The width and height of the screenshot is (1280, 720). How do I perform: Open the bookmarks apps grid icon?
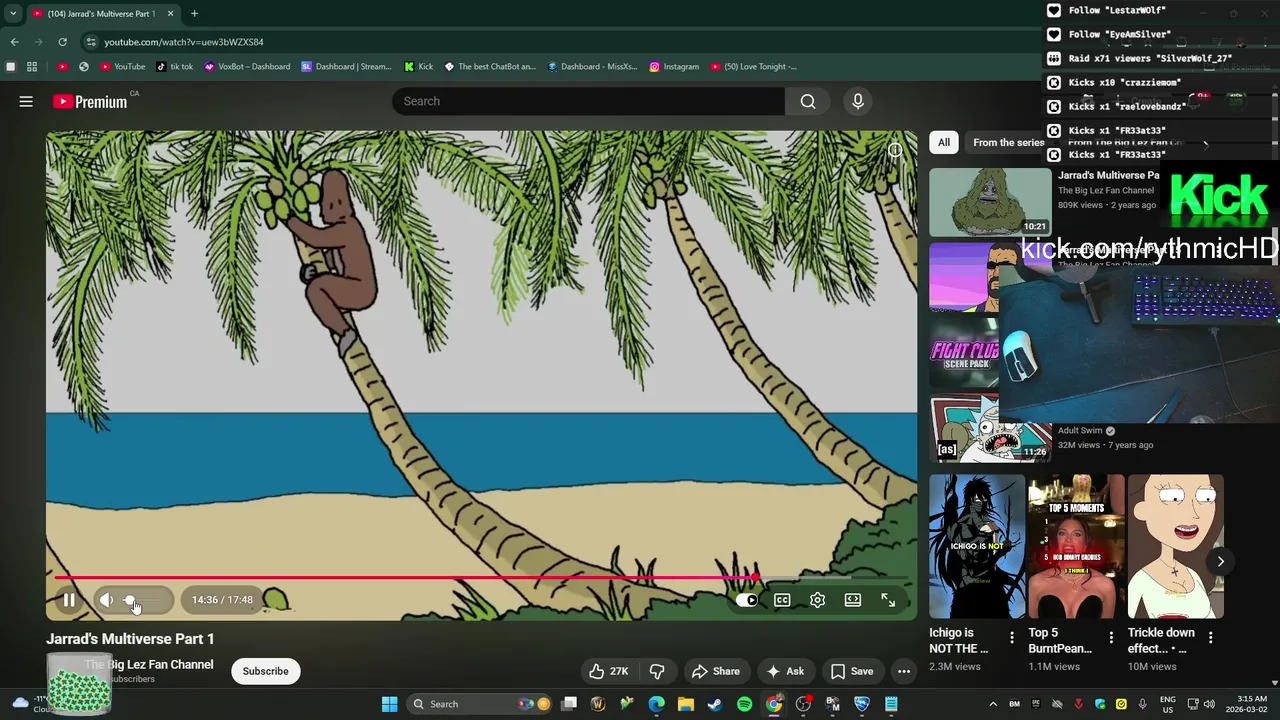[x=32, y=67]
